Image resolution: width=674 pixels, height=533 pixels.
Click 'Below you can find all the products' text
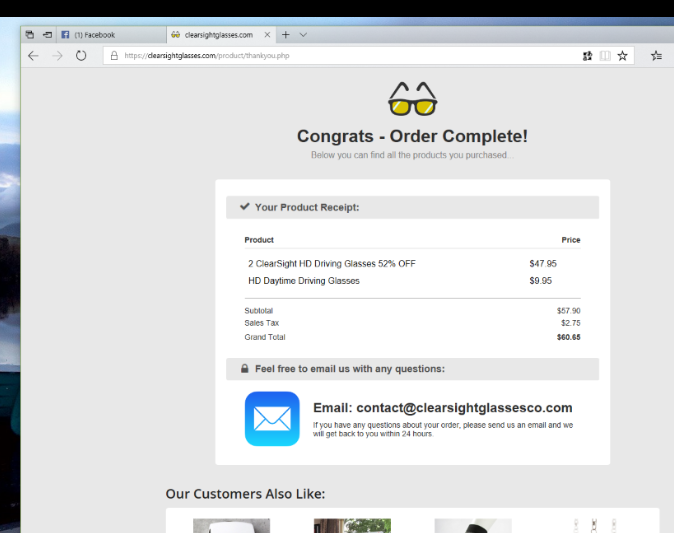(x=412, y=155)
